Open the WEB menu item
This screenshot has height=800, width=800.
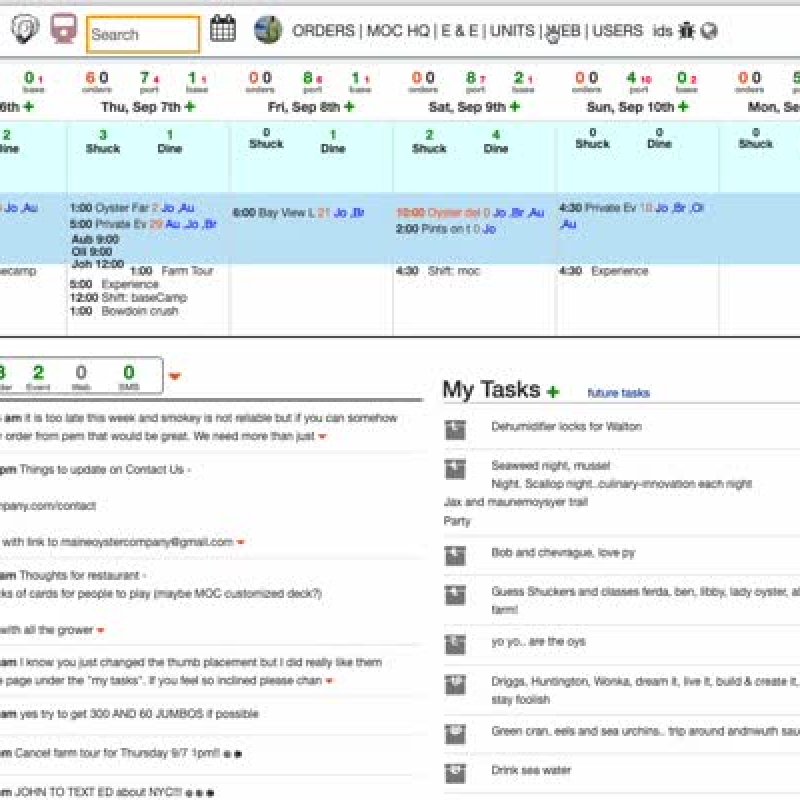pyautogui.click(x=563, y=31)
